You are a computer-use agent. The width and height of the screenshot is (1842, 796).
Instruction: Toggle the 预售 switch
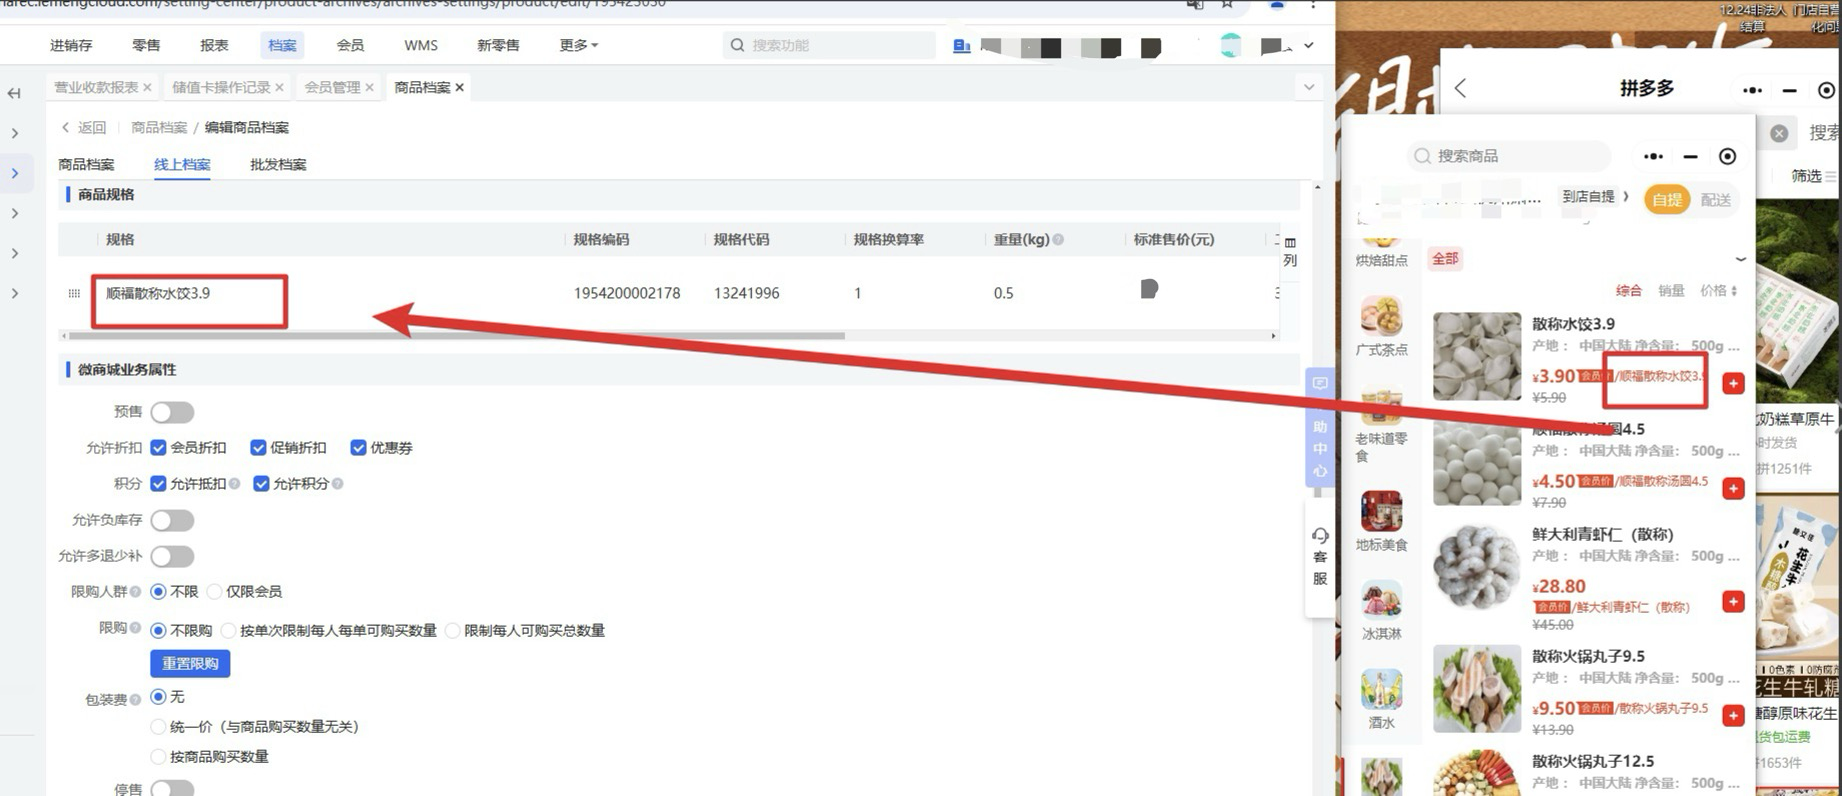[172, 412]
